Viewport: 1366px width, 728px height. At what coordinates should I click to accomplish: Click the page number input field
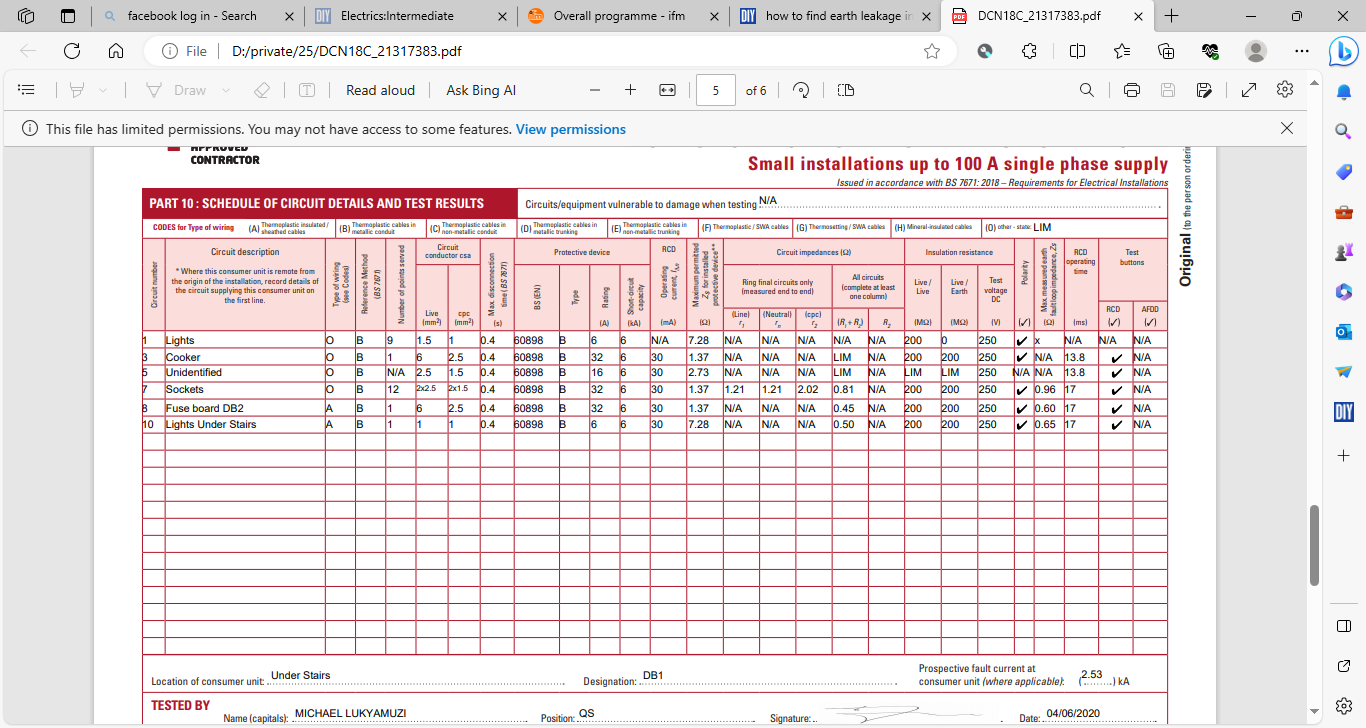[716, 90]
